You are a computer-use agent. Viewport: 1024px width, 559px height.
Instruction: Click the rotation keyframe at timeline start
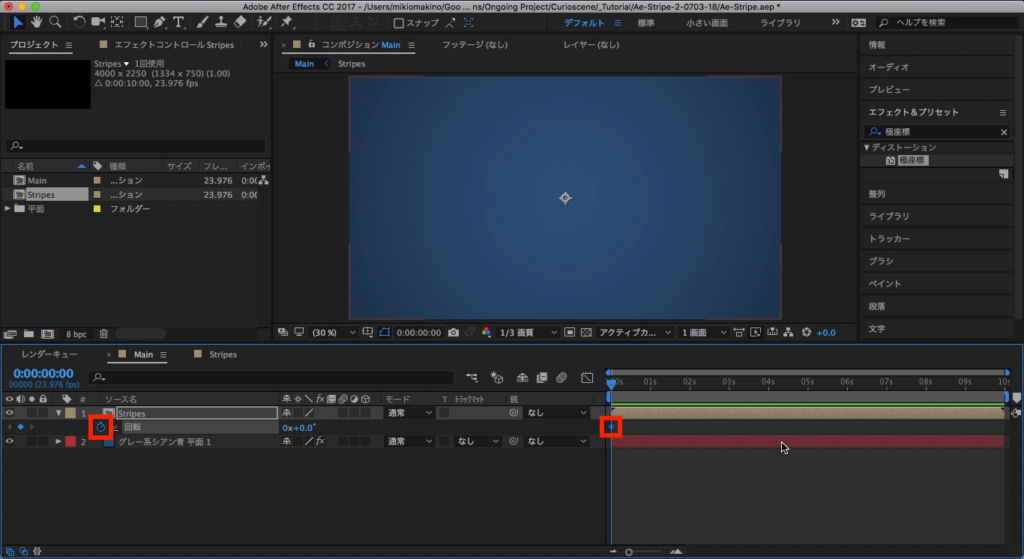[611, 427]
